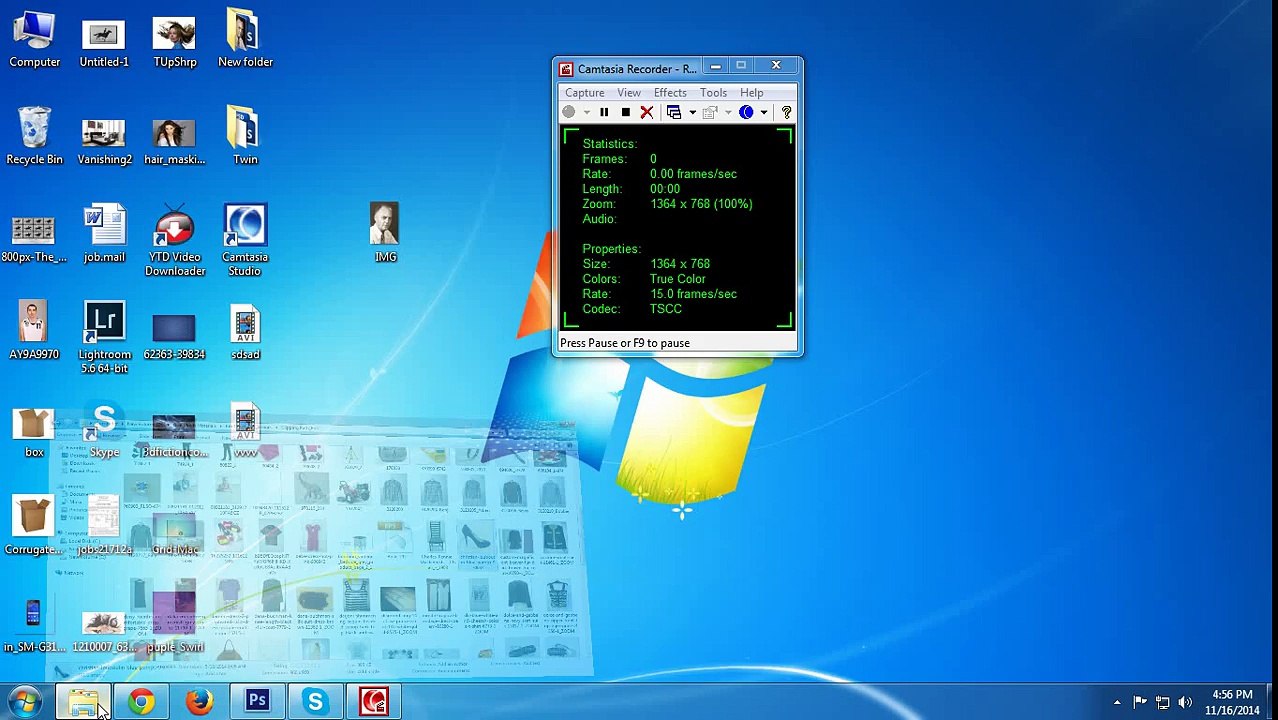Open the Effects menu
This screenshot has height=720, width=1278.
[670, 93]
